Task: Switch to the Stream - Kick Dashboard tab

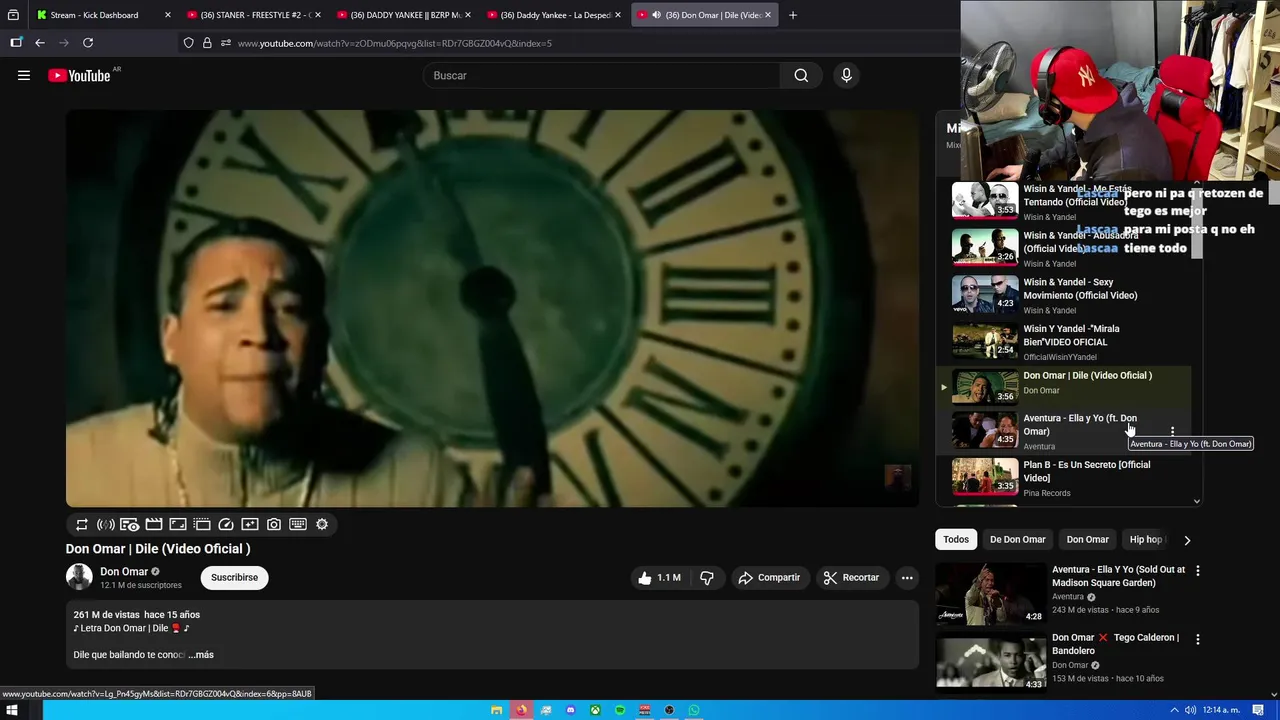Action: click(x=104, y=15)
